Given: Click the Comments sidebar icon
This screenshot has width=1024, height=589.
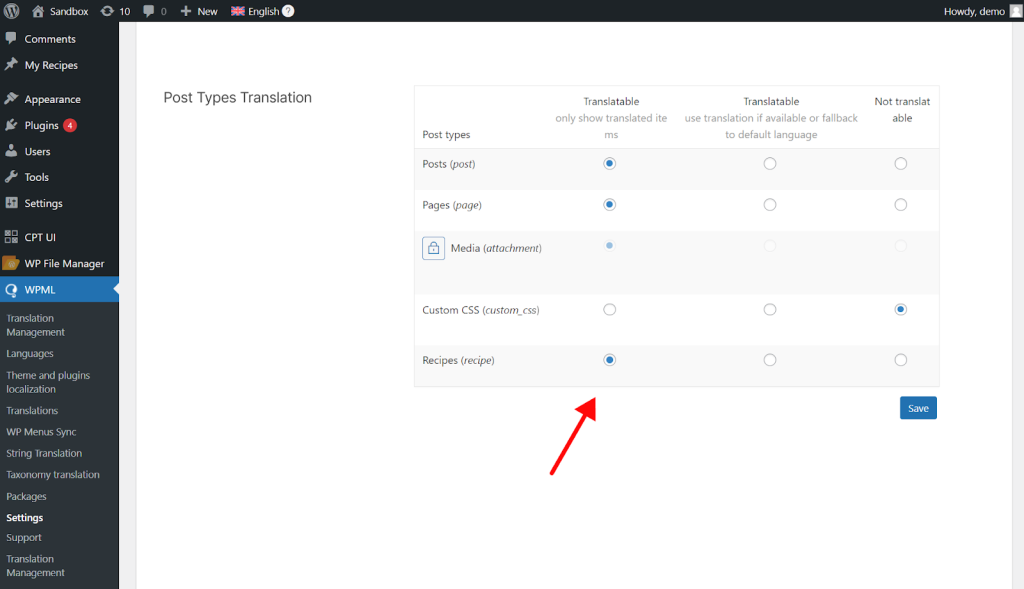Looking at the screenshot, I should (x=11, y=38).
